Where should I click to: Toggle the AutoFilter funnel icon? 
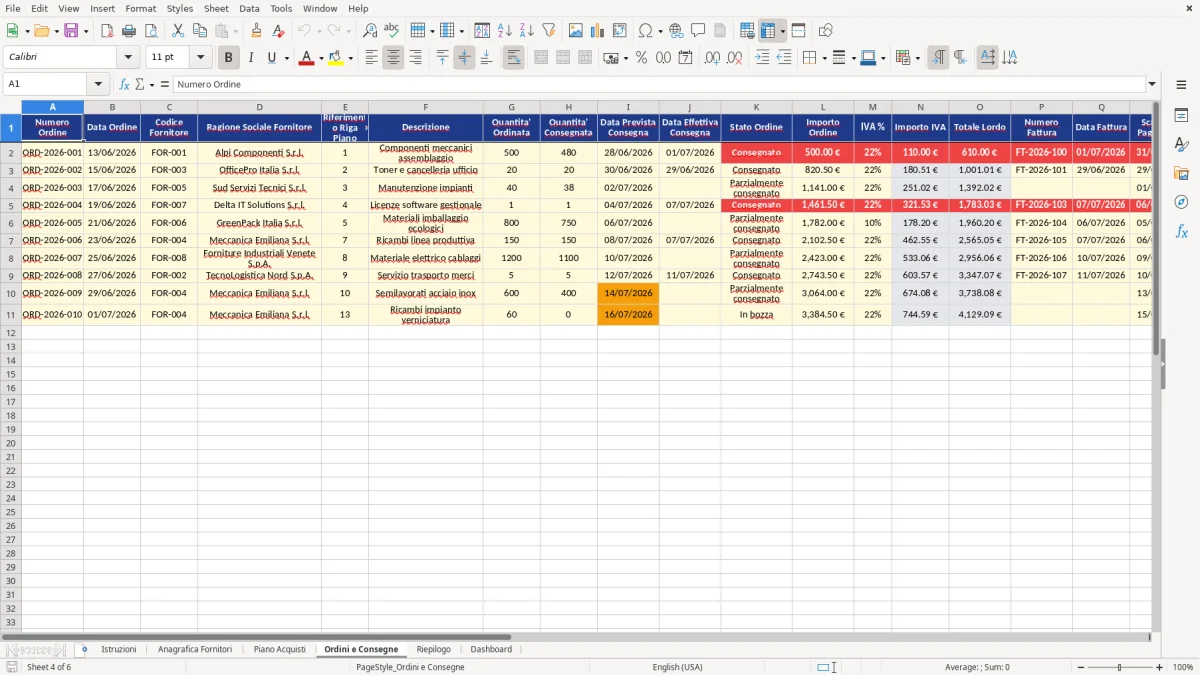click(549, 31)
